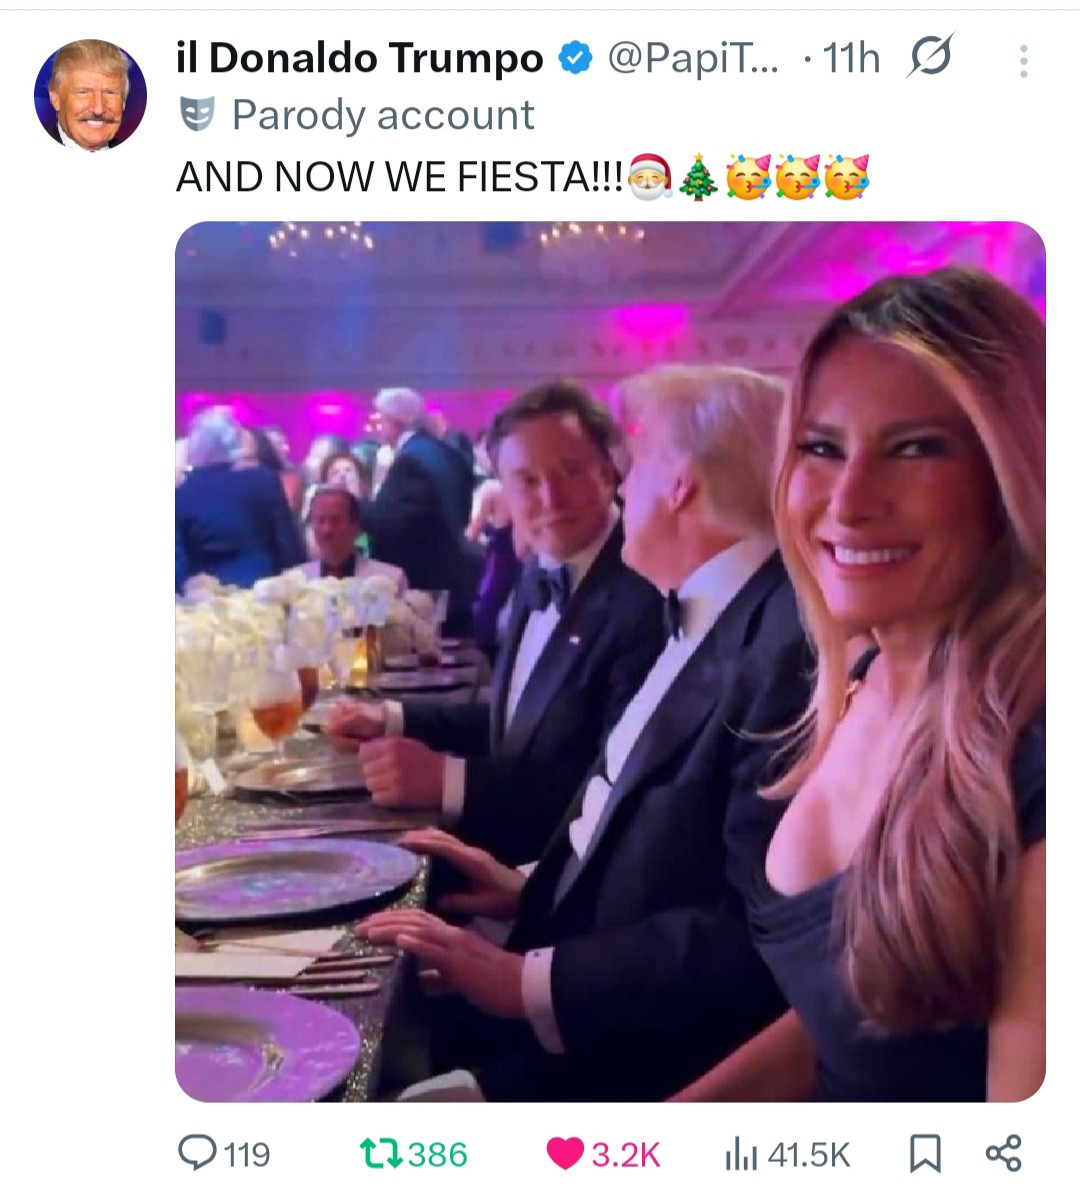The width and height of the screenshot is (1080, 1190).
Task: Open view analytics bar chart icon
Action: click(740, 1154)
